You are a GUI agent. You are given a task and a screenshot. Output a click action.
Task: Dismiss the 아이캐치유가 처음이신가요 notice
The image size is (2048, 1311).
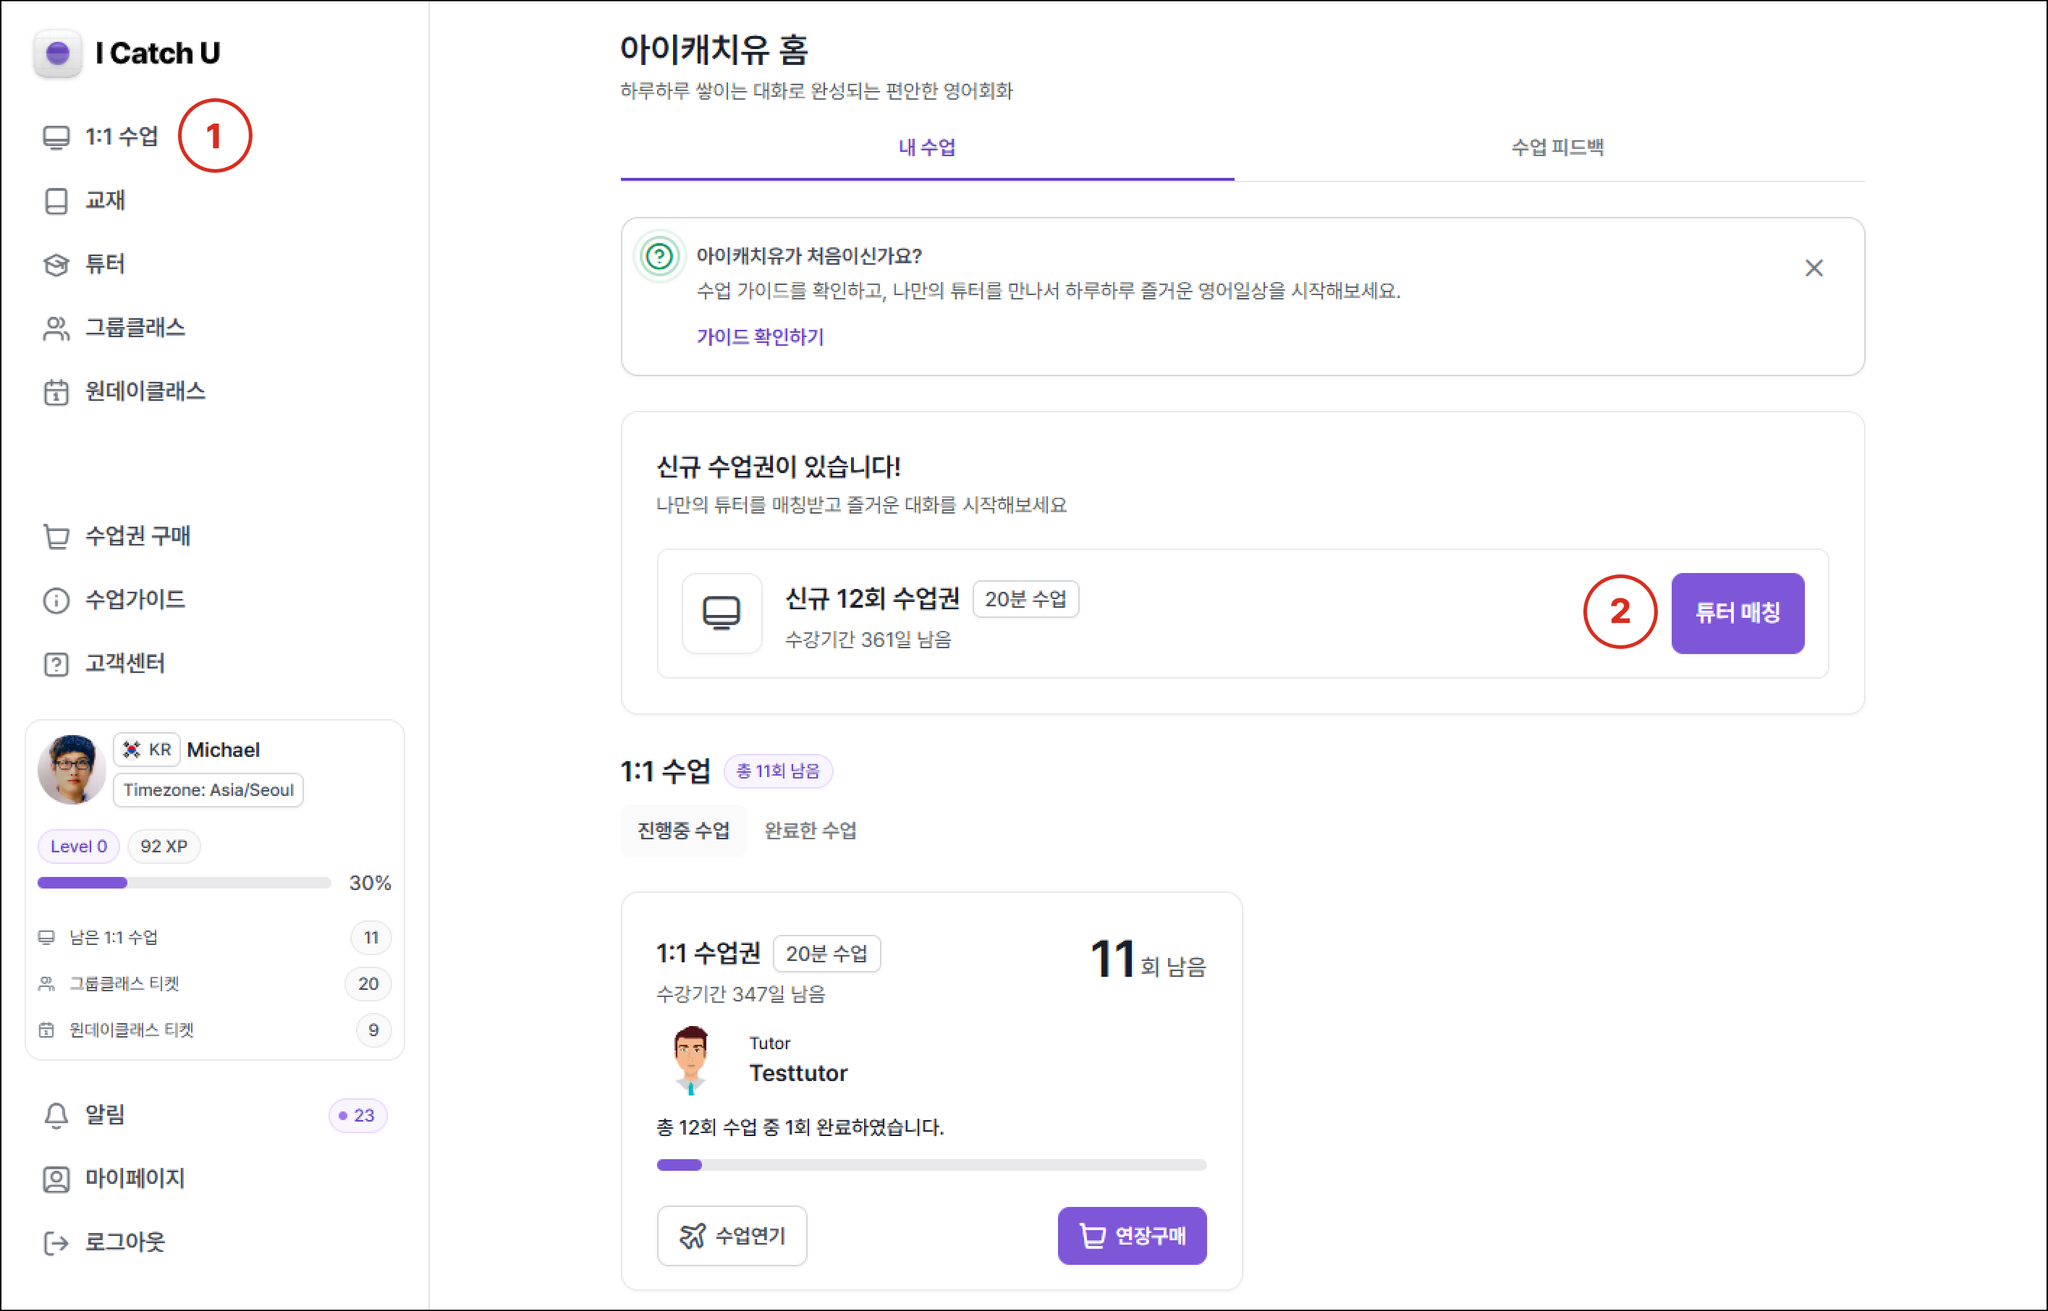(x=1813, y=268)
